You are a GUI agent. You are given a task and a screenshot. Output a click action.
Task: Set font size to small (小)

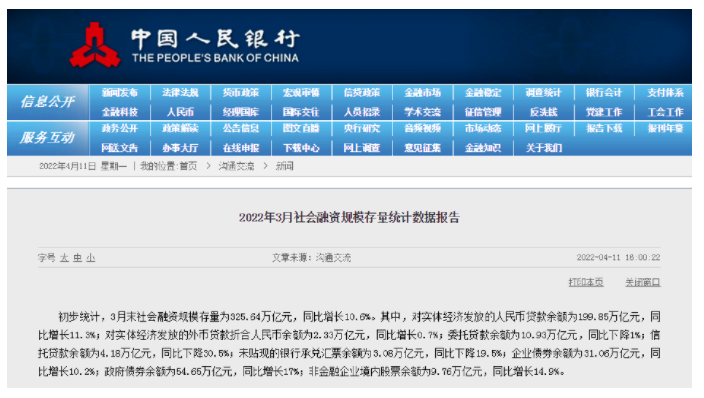(91, 258)
